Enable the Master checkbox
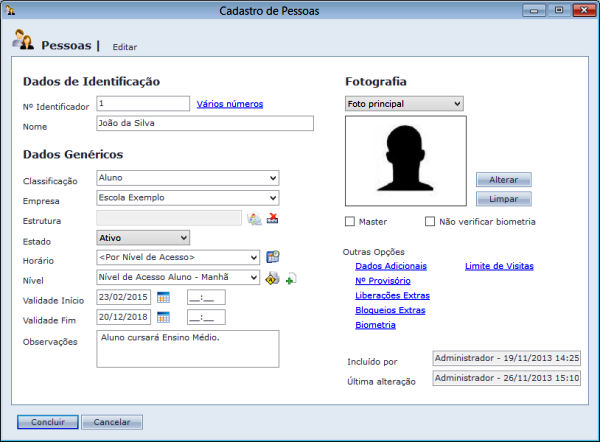The height and width of the screenshot is (442, 600). click(350, 221)
